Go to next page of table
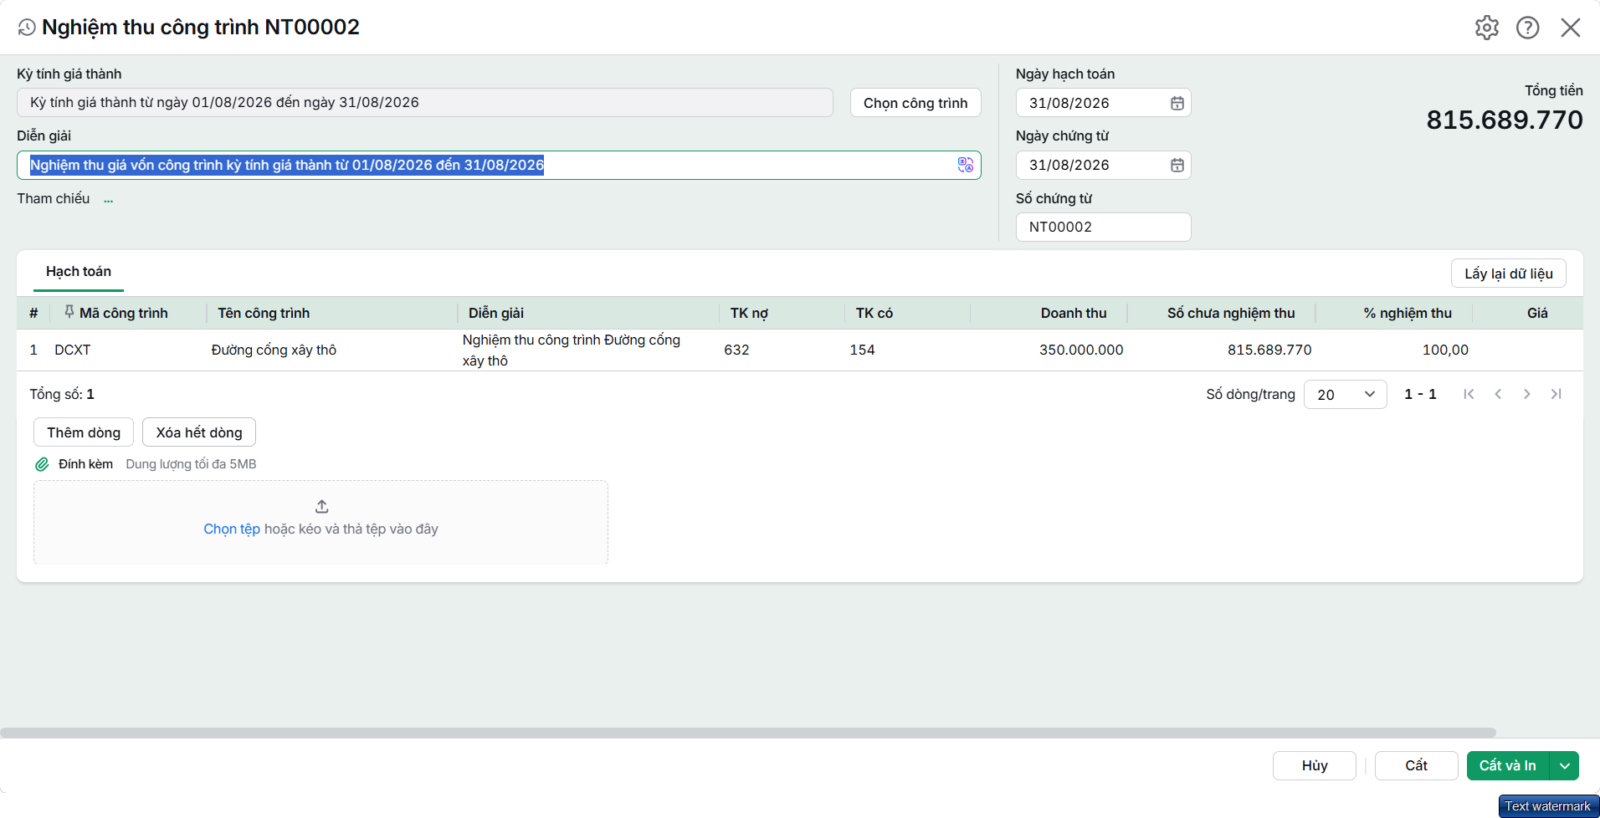1600x818 pixels. pyautogui.click(x=1527, y=394)
